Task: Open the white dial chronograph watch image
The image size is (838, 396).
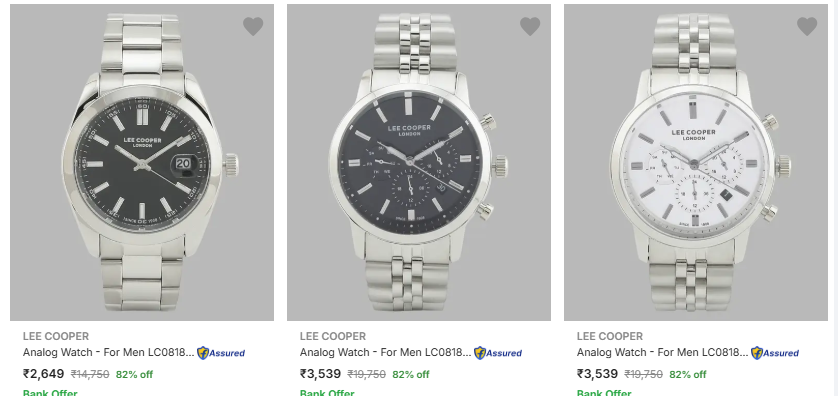Action: [695, 162]
